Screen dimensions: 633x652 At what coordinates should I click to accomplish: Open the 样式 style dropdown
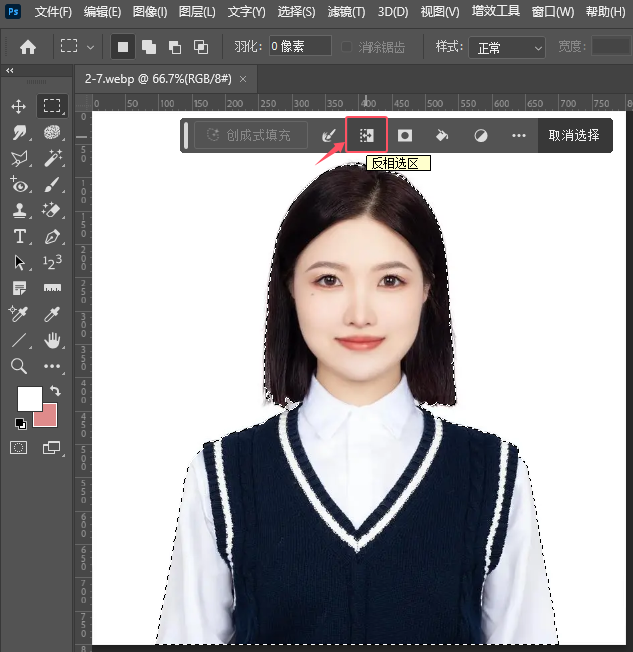[x=507, y=47]
